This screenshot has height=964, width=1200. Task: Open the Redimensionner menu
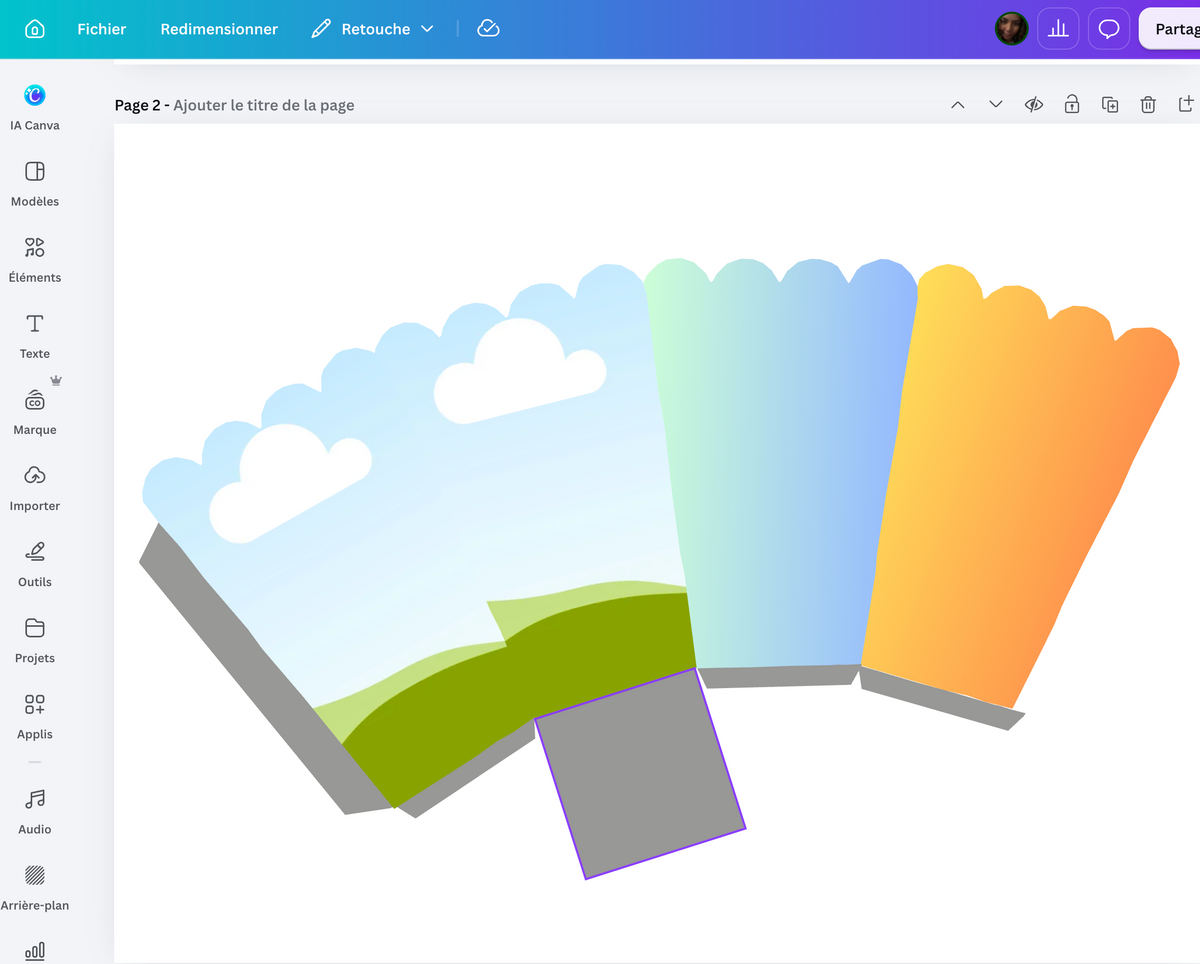pyautogui.click(x=219, y=29)
